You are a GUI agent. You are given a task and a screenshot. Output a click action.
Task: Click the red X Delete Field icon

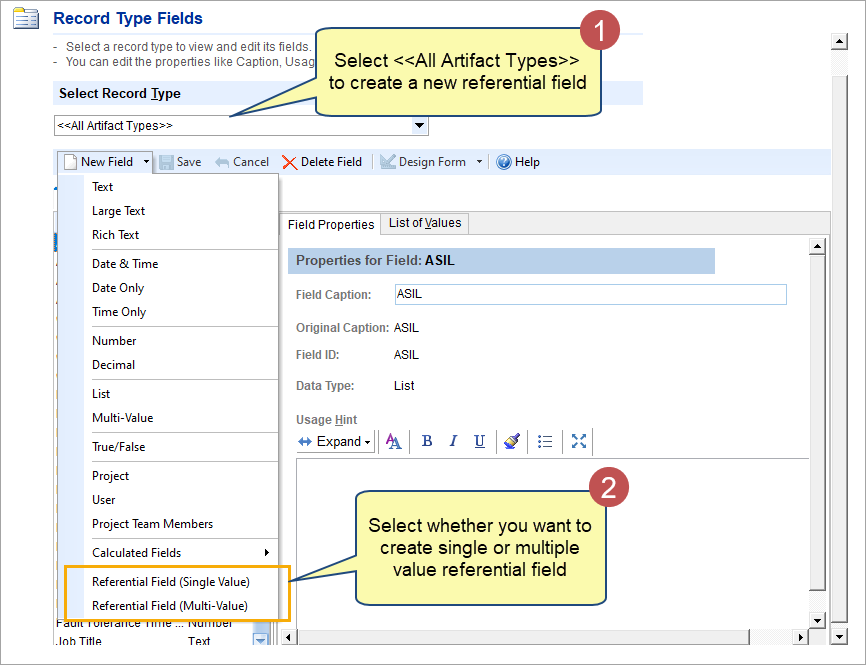tap(289, 162)
